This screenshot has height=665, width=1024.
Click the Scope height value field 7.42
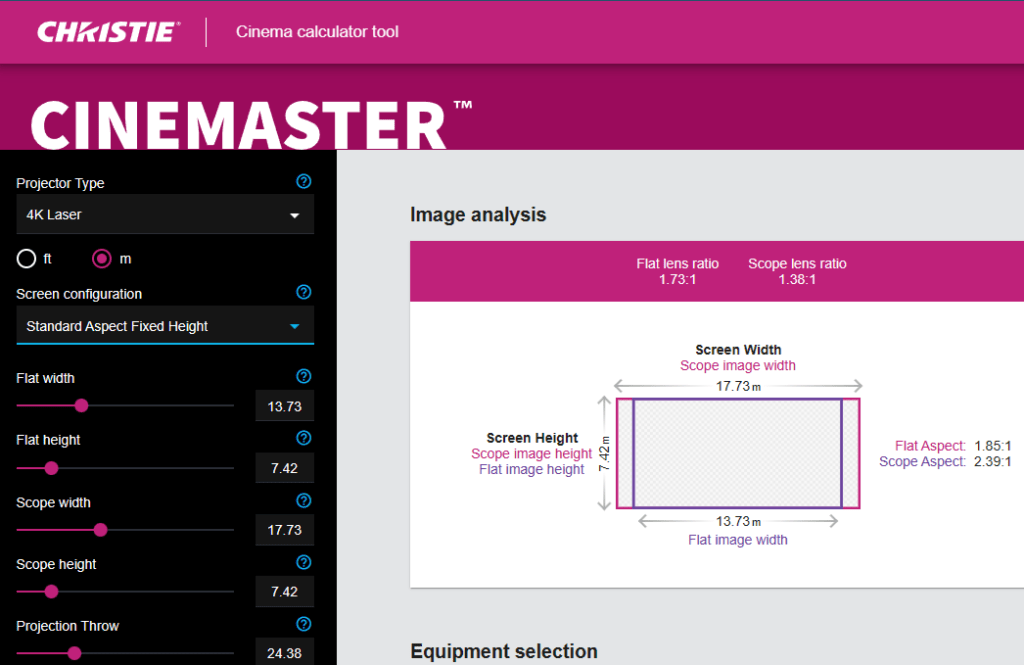(285, 592)
